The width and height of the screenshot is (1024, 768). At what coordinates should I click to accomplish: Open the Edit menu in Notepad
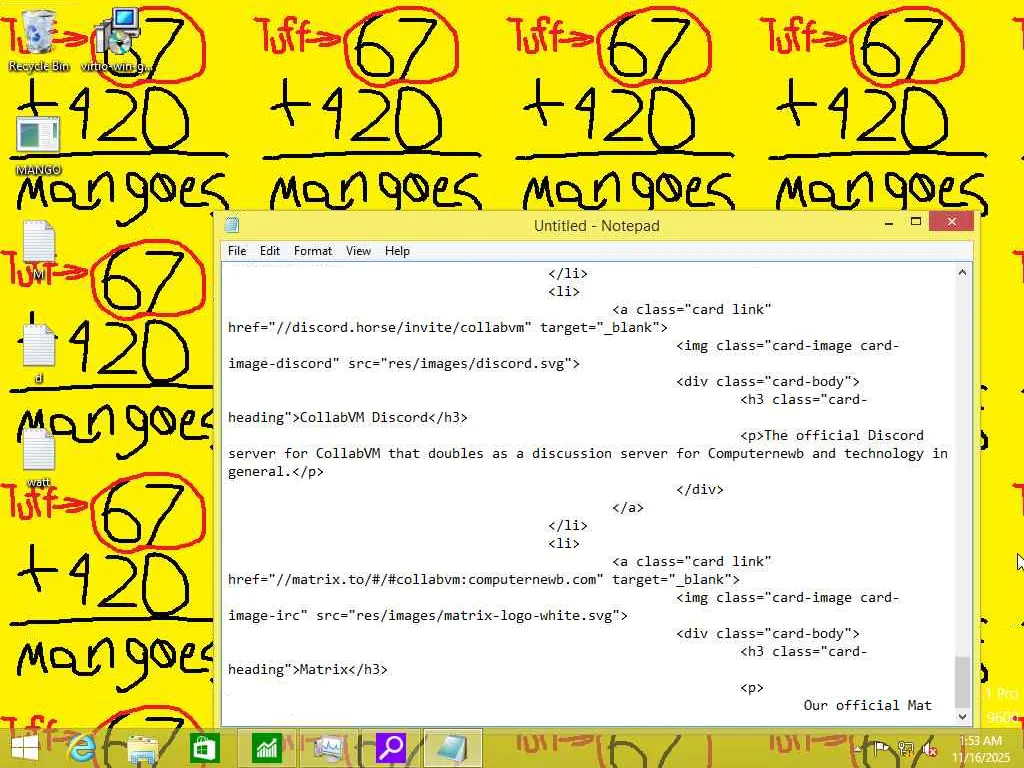270,251
